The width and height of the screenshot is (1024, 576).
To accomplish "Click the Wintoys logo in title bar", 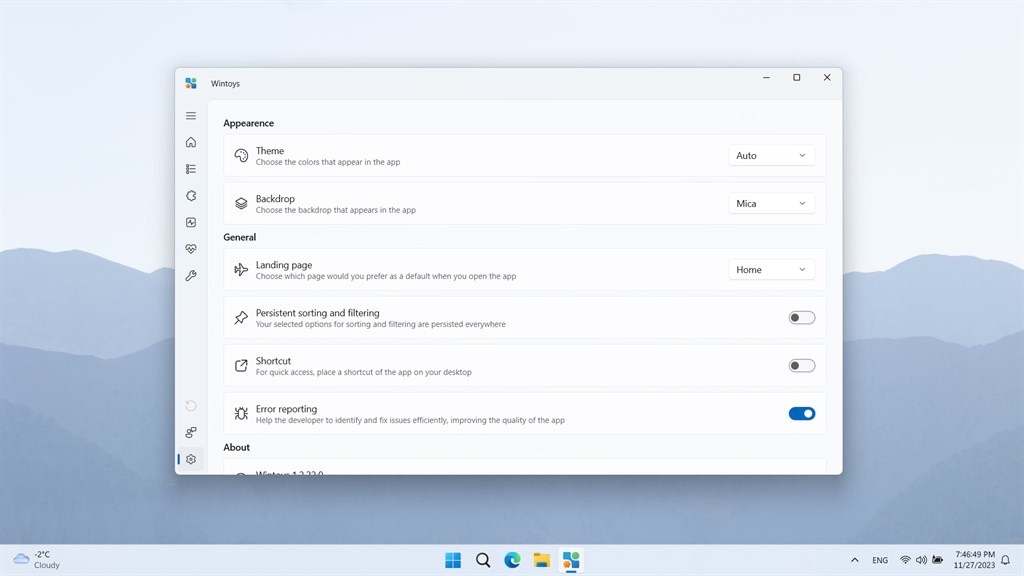I will (x=191, y=83).
